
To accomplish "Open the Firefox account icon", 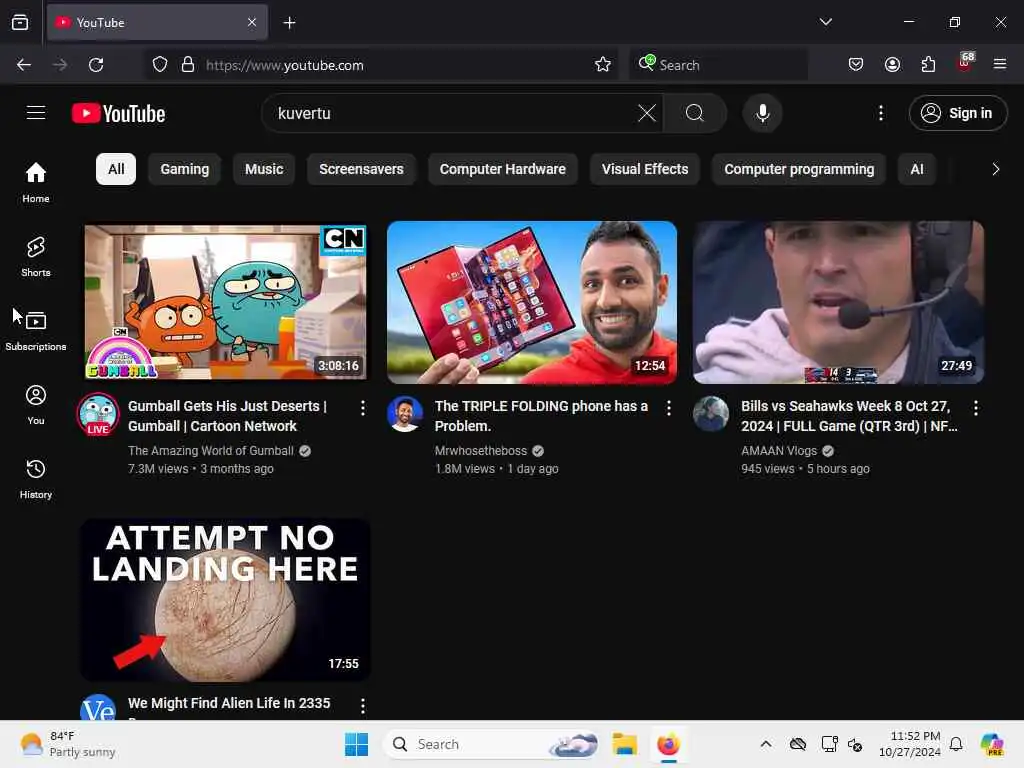I will pos(892,65).
